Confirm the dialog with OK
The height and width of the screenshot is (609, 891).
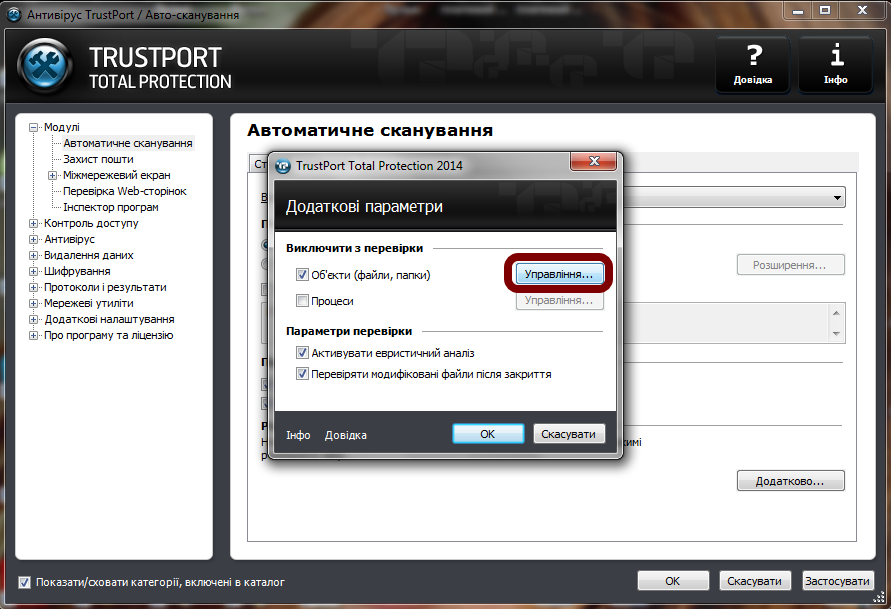[488, 433]
